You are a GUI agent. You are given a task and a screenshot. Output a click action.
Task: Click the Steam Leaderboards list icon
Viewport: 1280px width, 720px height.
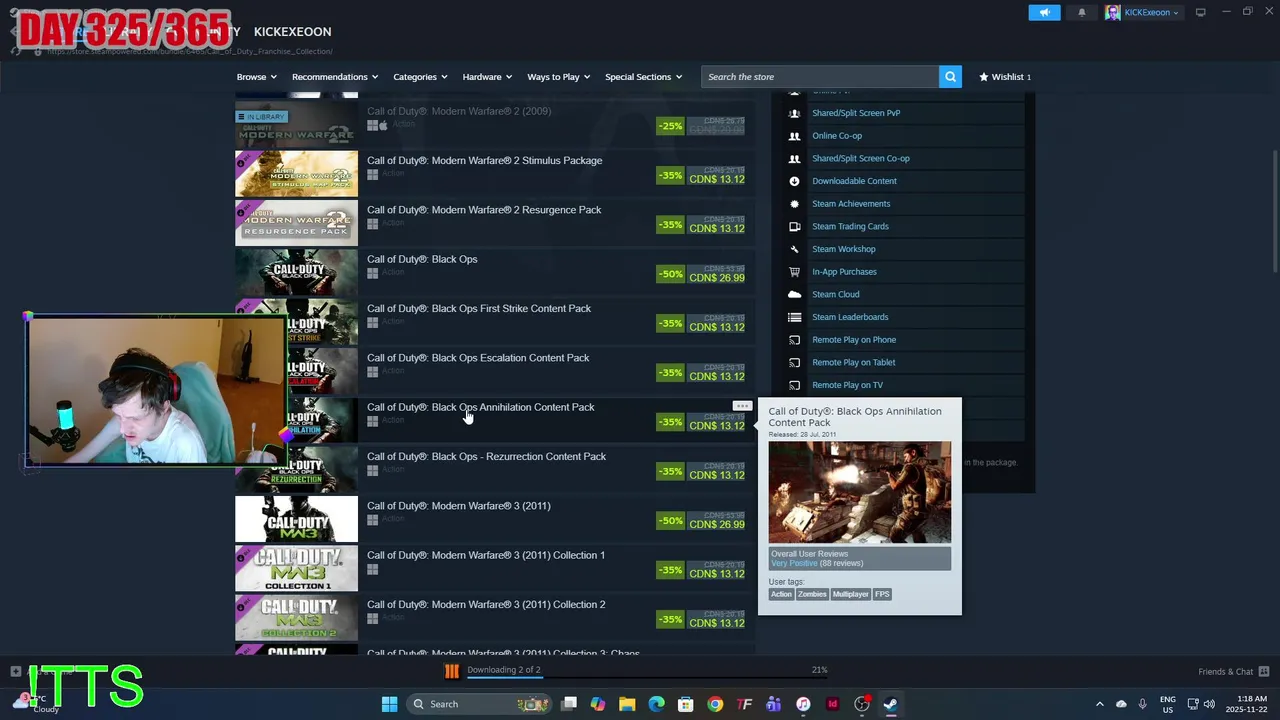(x=794, y=317)
